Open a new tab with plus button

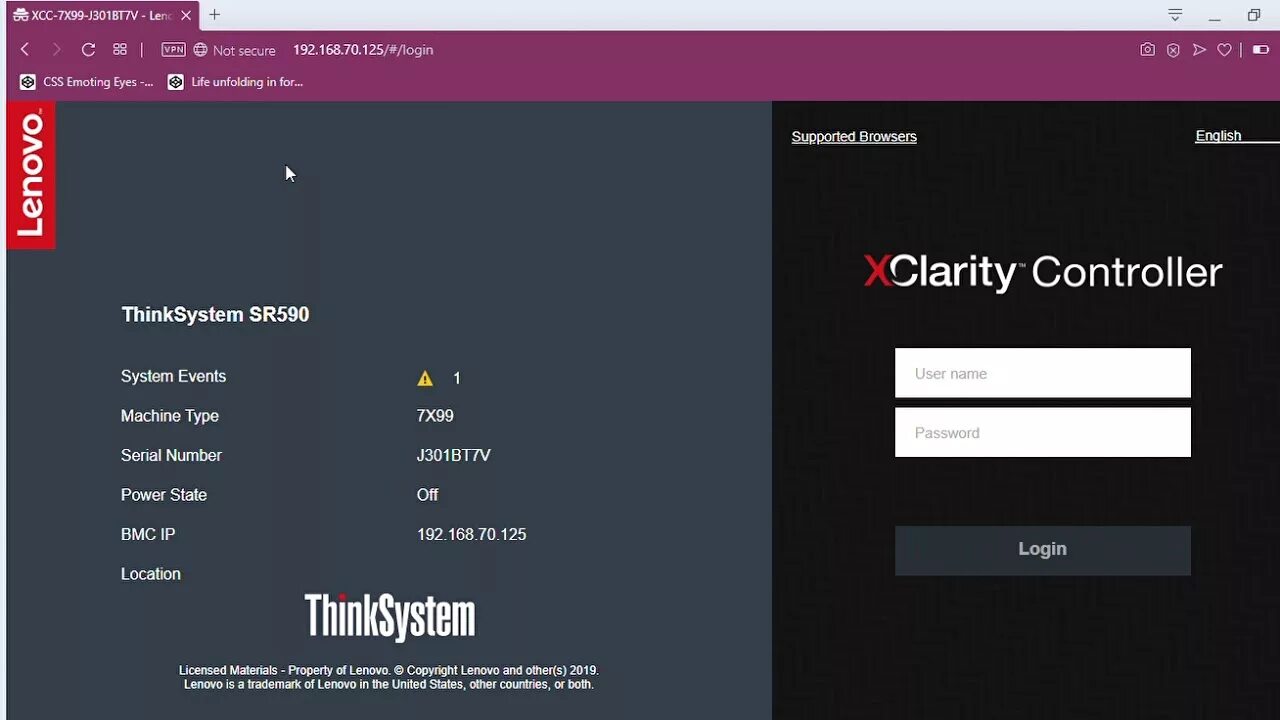tap(214, 15)
